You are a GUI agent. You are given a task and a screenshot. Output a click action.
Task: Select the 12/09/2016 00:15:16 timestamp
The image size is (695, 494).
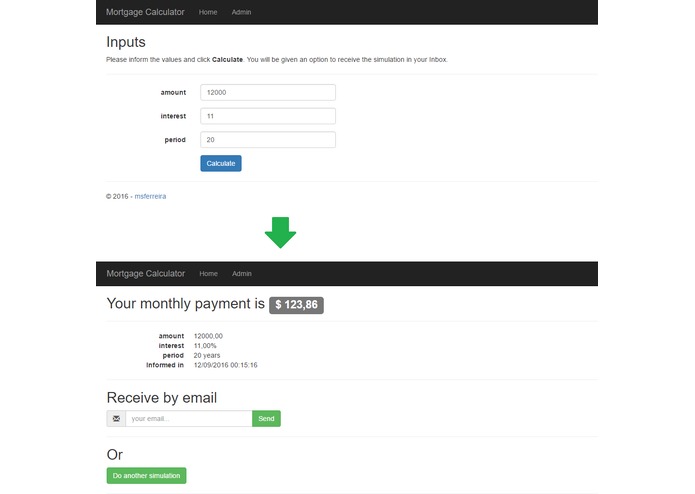[x=225, y=365]
